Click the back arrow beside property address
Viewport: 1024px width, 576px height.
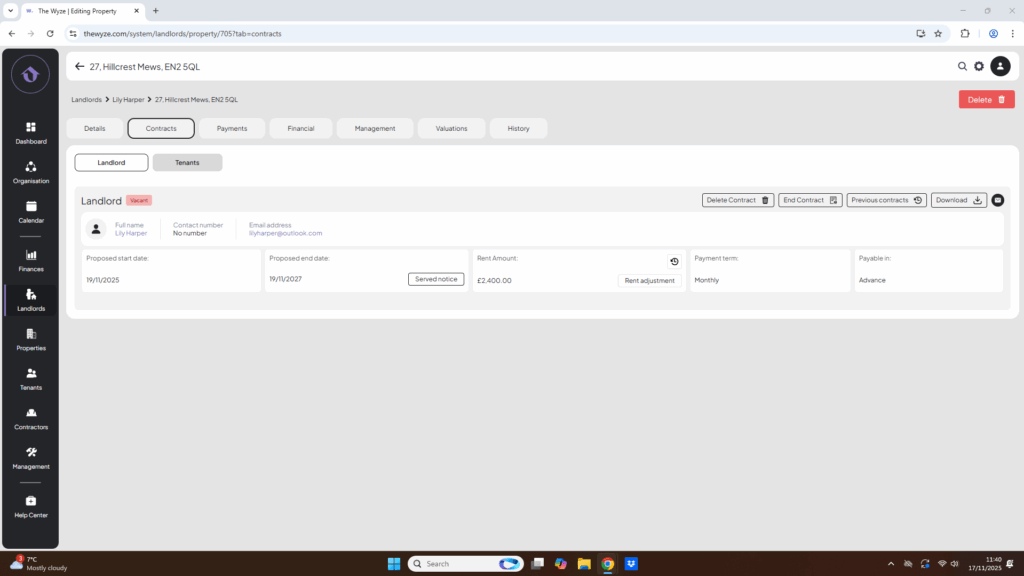80,66
